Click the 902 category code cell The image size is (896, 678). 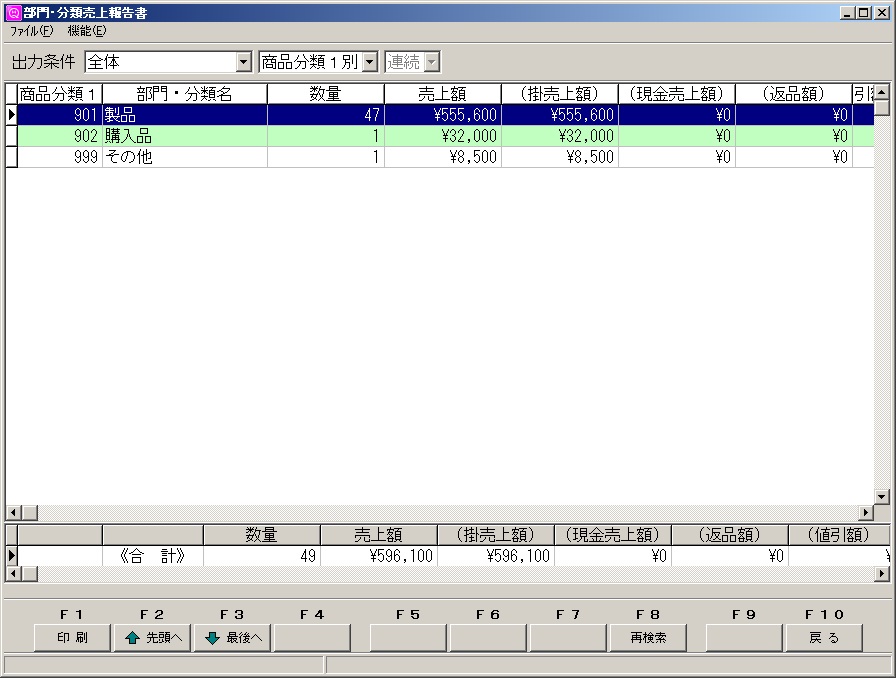[x=60, y=136]
